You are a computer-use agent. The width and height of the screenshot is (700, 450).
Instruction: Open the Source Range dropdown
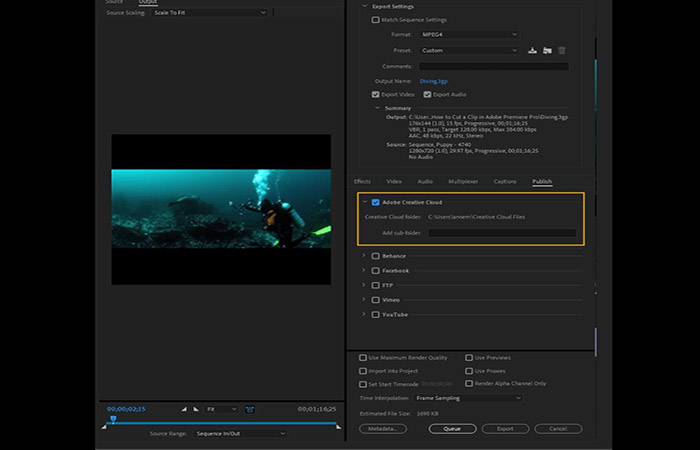pyautogui.click(x=240, y=433)
